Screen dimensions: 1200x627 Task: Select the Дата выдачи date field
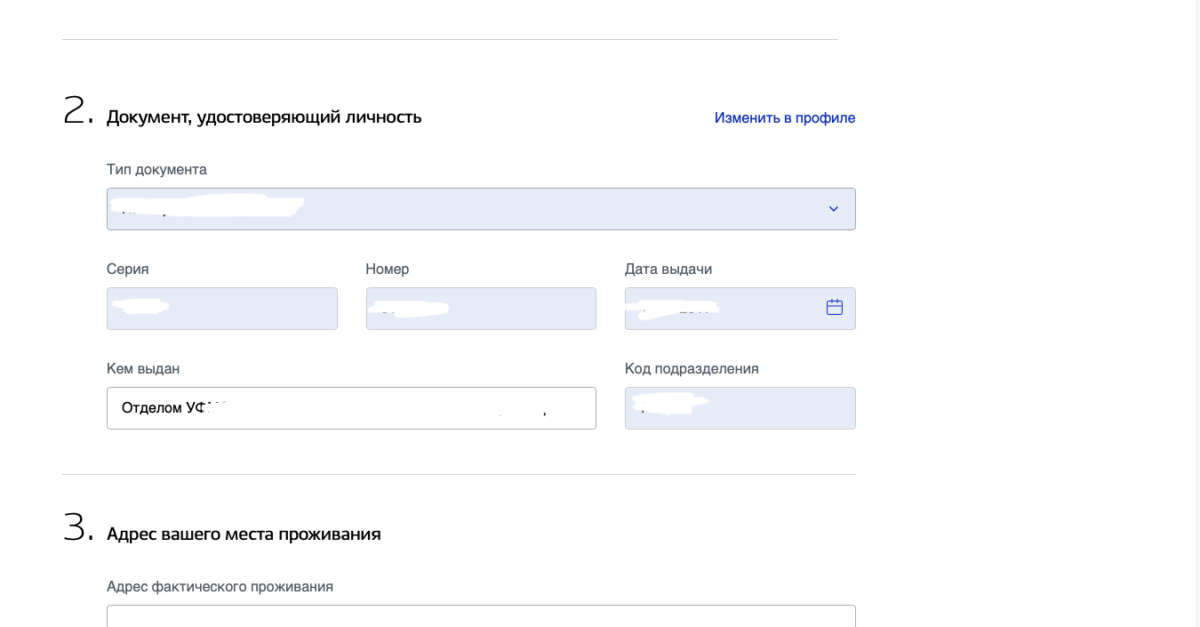point(720,309)
